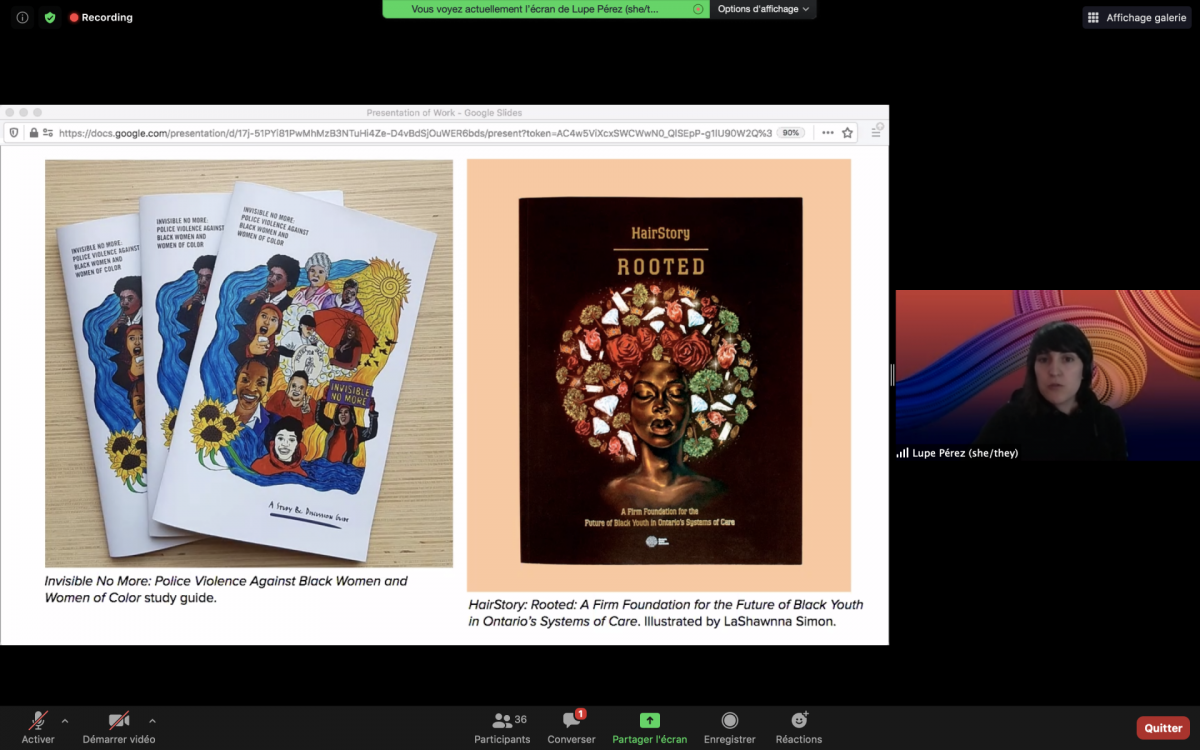Click the Presentation of Work browser window title
Screen dimensions: 1200x750
click(444, 113)
